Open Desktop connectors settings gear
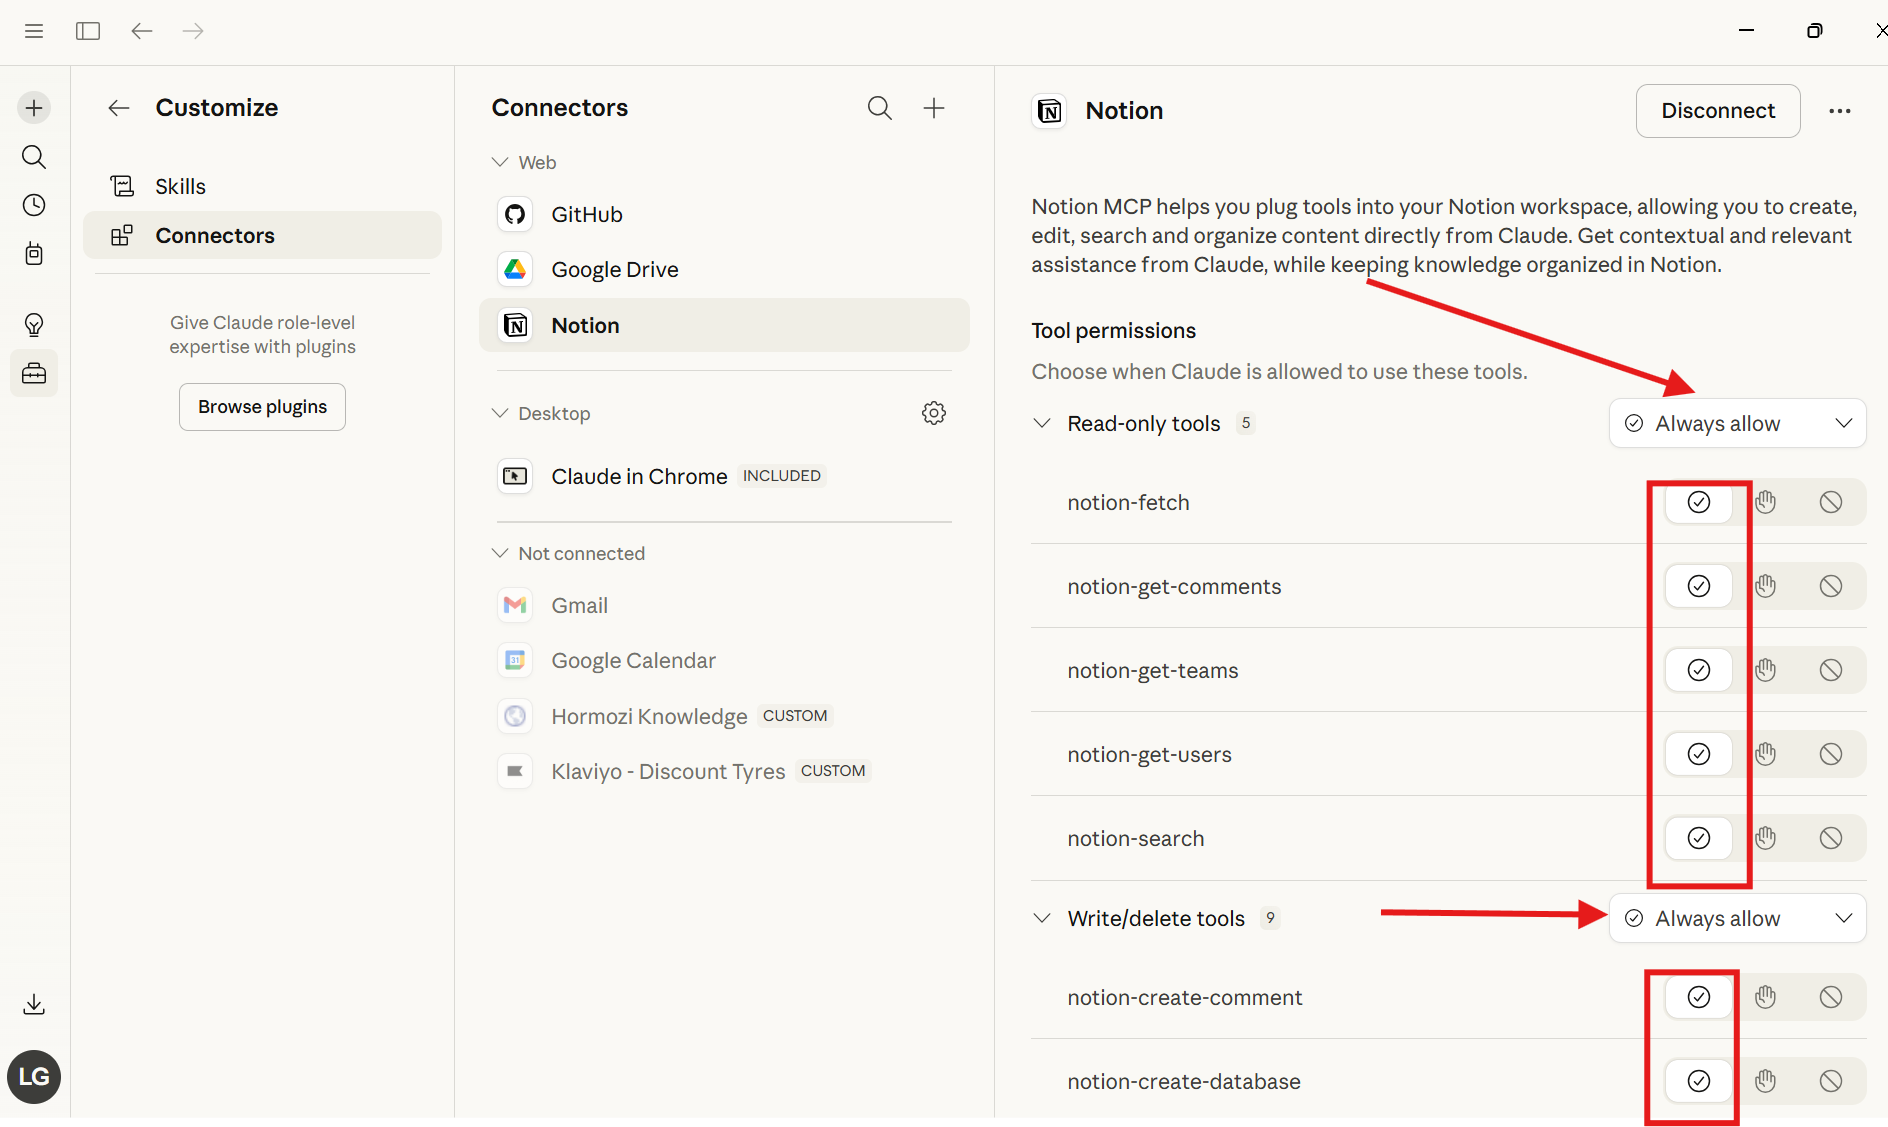This screenshot has width=1888, height=1127. tap(934, 413)
